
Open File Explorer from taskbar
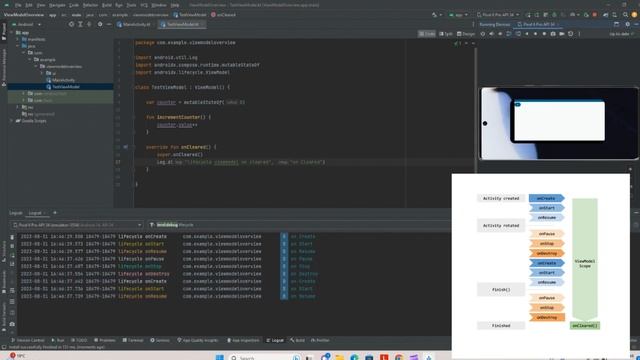pyautogui.click(x=340, y=357)
